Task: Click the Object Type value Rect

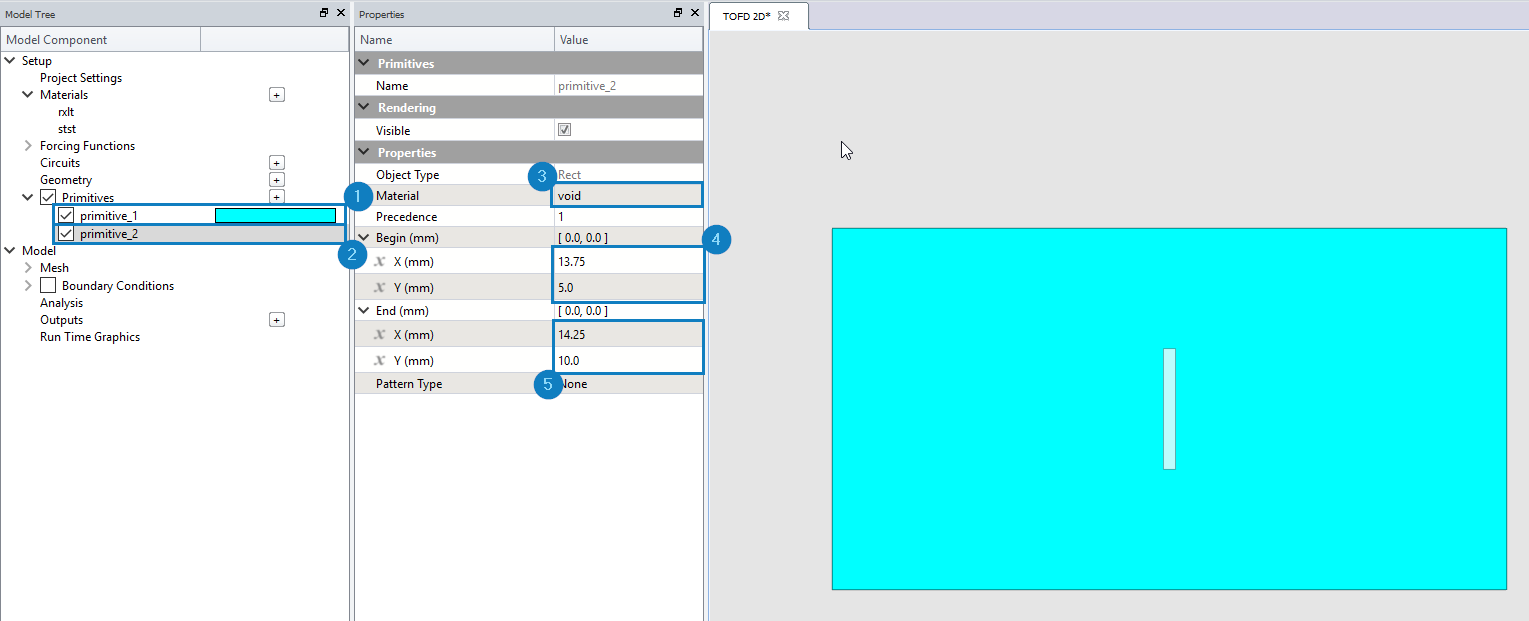Action: (628, 175)
